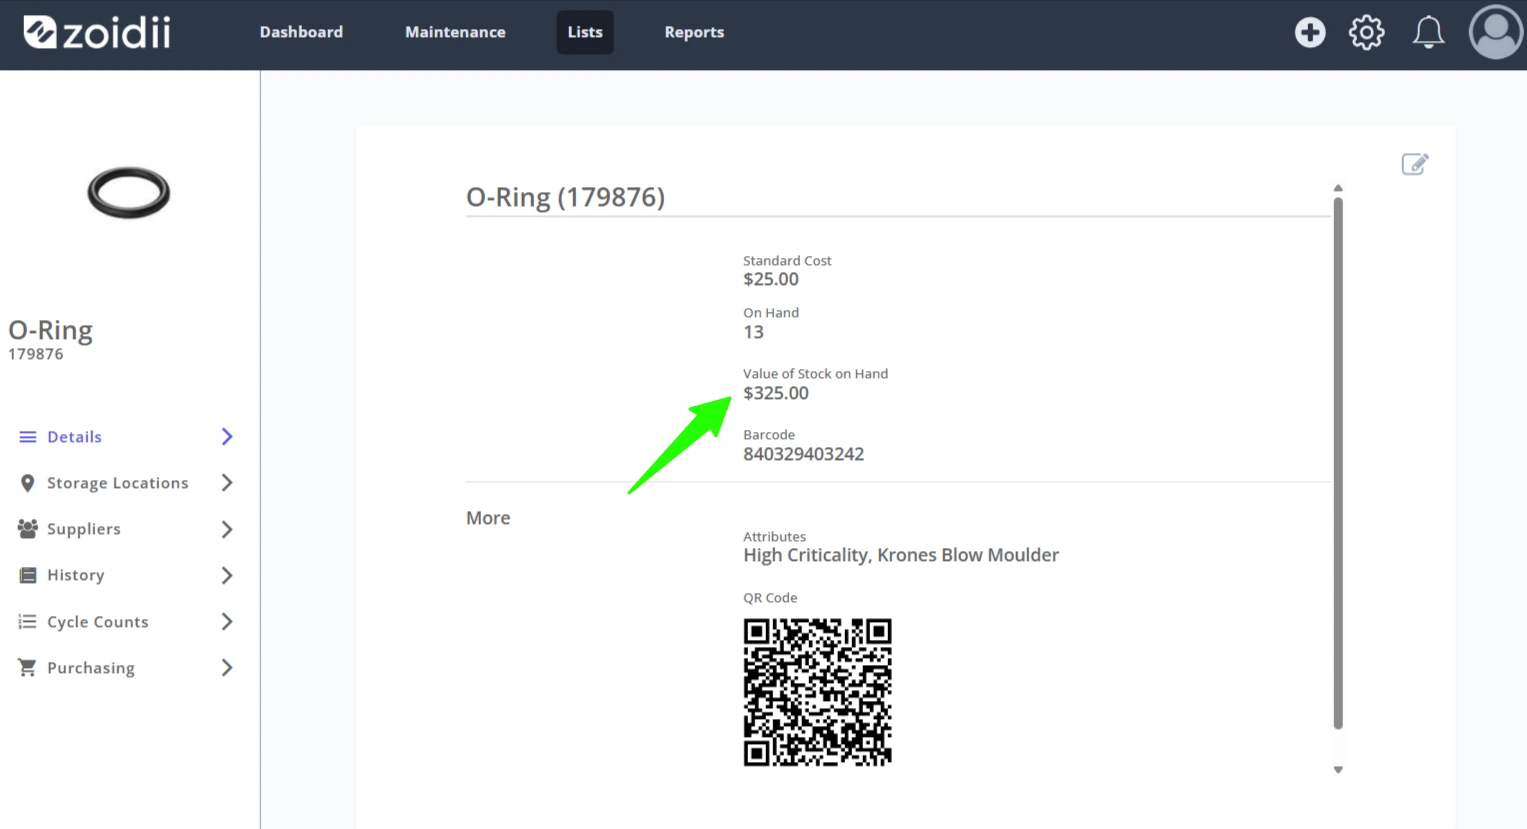This screenshot has height=829, width=1527.
Task: Expand the Cycle Counts chevron arrow
Action: click(227, 621)
